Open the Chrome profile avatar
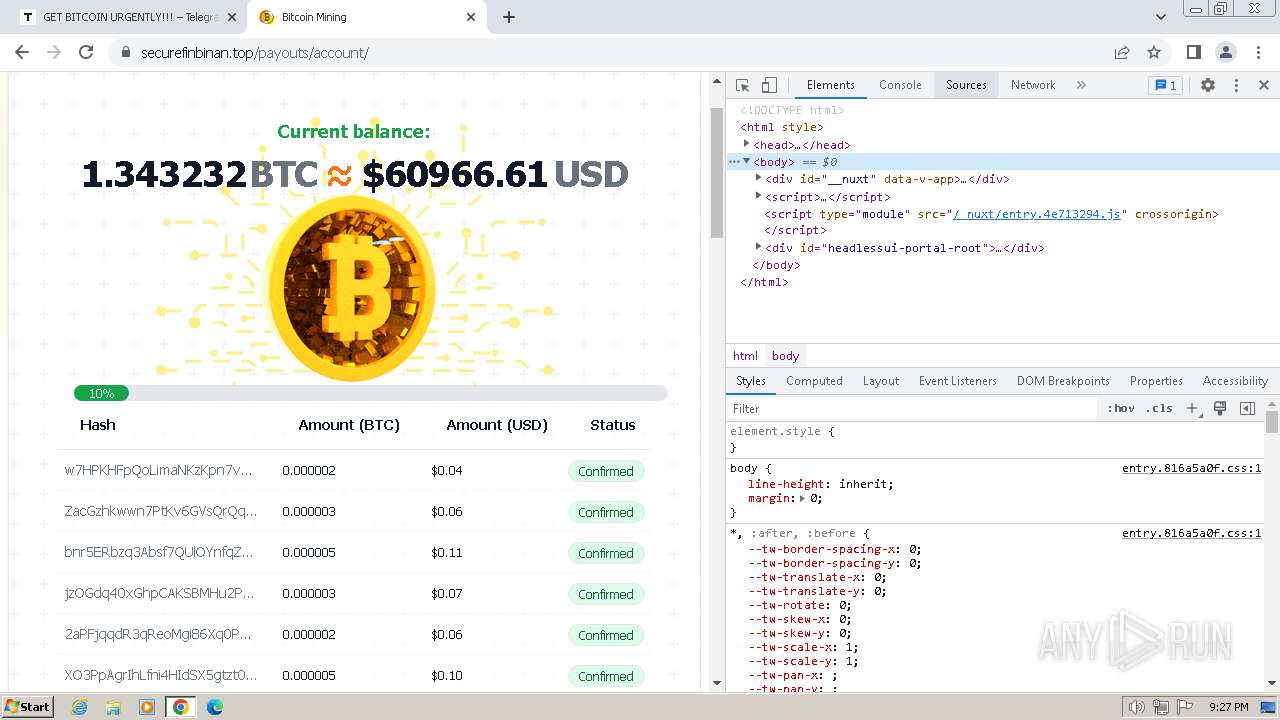The height and width of the screenshot is (720, 1280). (x=1225, y=52)
